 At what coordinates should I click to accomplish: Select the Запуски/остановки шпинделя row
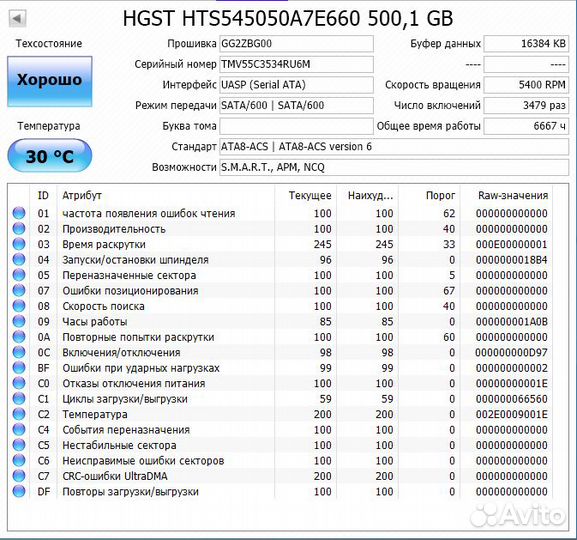[x=280, y=260]
